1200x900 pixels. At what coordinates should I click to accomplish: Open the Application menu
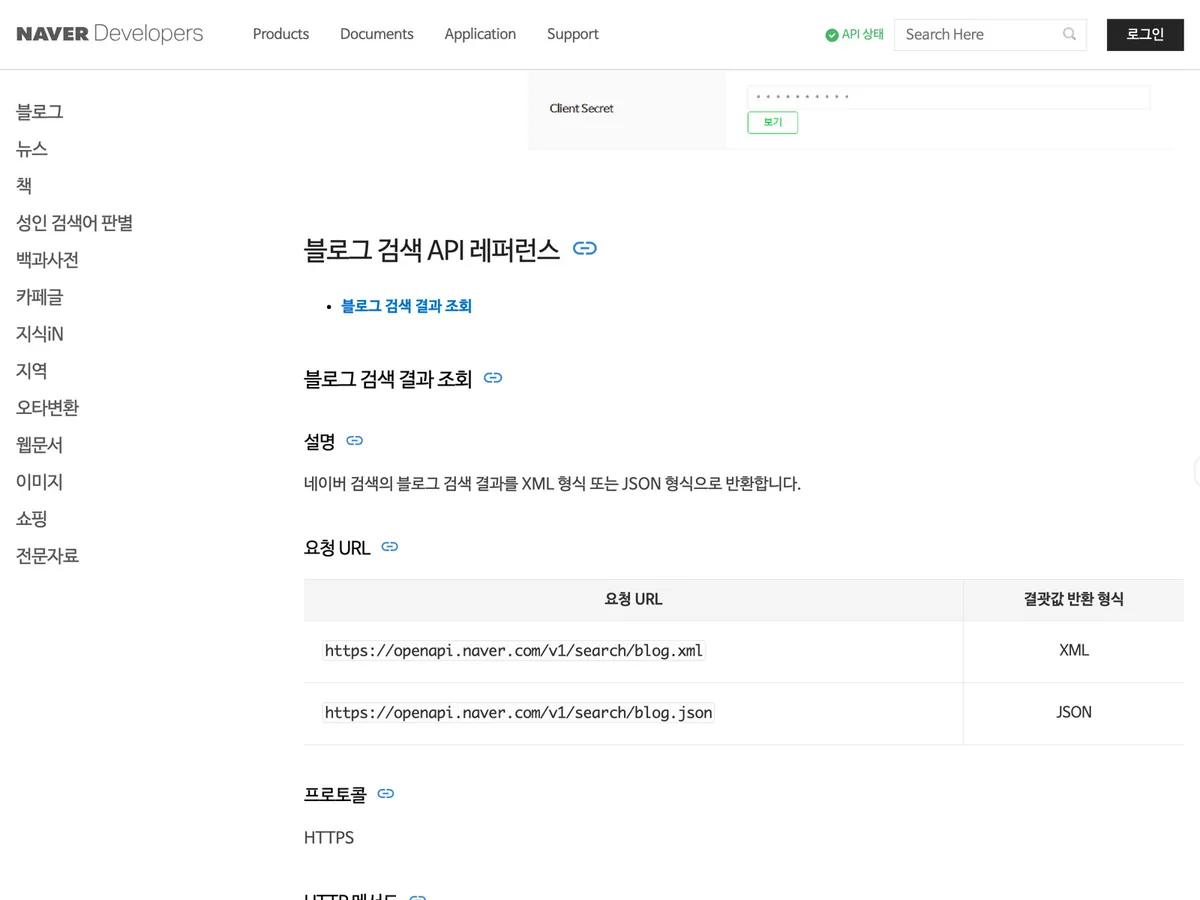(480, 34)
